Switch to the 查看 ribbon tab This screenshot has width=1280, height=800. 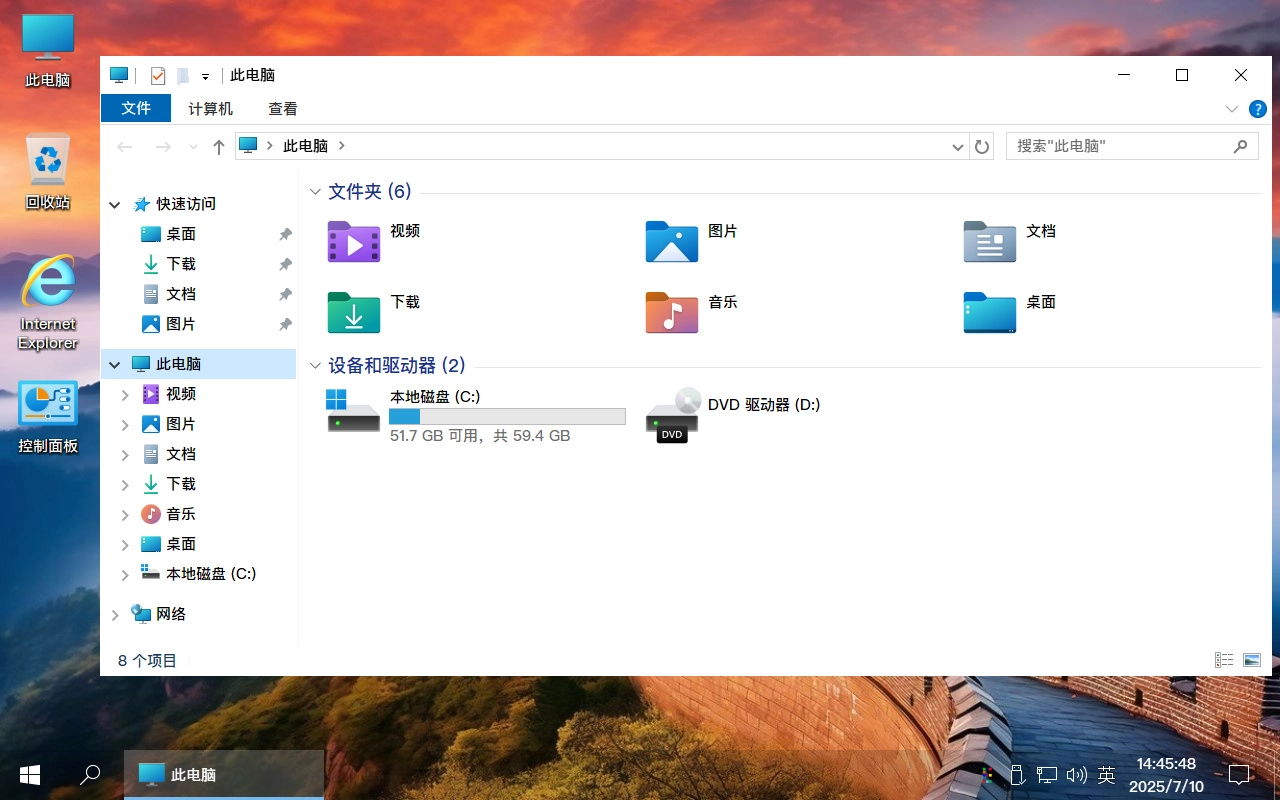(283, 108)
